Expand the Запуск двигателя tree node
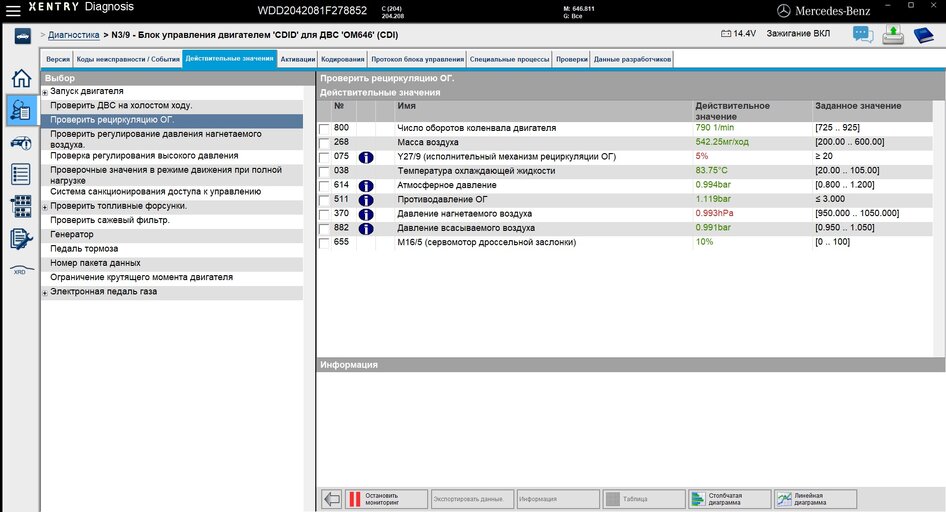The height and width of the screenshot is (512, 946). tap(45, 92)
